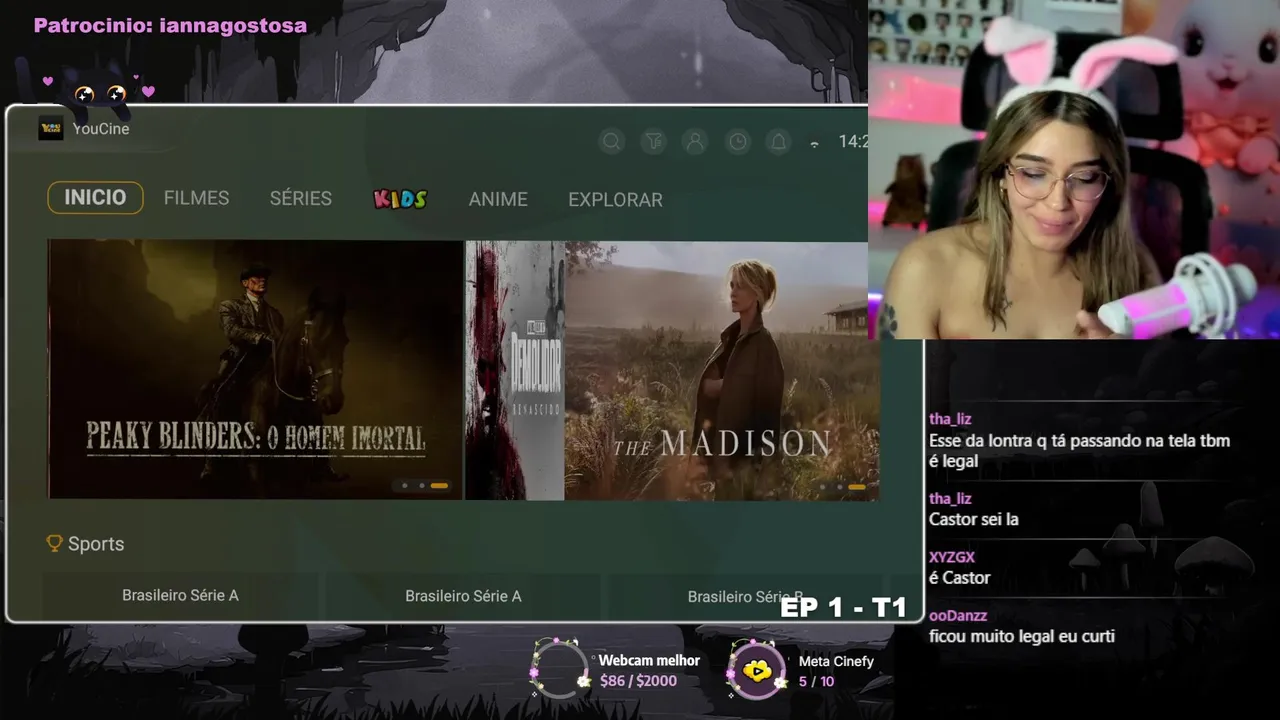Open the notifications bell icon

pyautogui.click(x=778, y=142)
